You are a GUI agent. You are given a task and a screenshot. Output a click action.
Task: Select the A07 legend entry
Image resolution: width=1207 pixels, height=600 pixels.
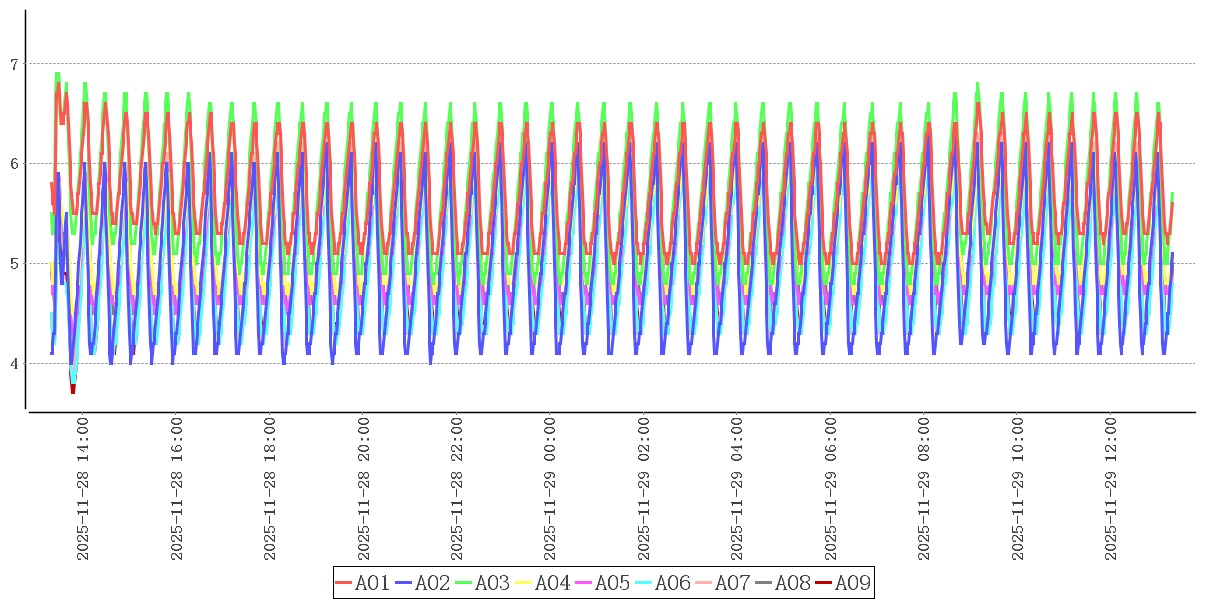(x=722, y=583)
